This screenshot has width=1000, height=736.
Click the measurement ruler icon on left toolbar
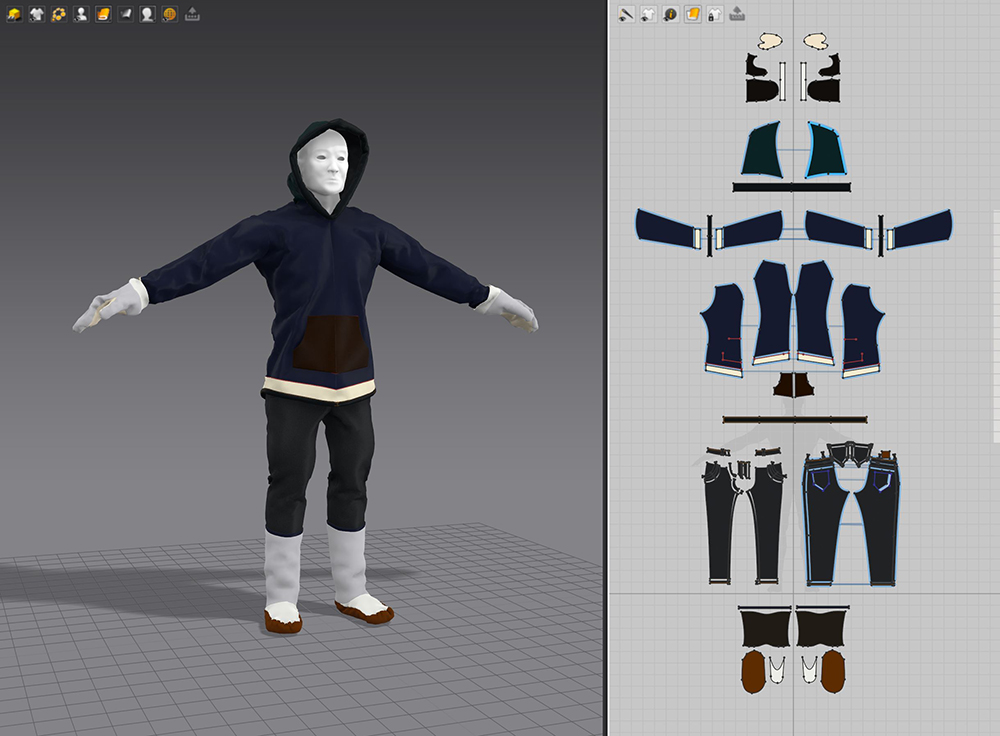click(x=191, y=14)
